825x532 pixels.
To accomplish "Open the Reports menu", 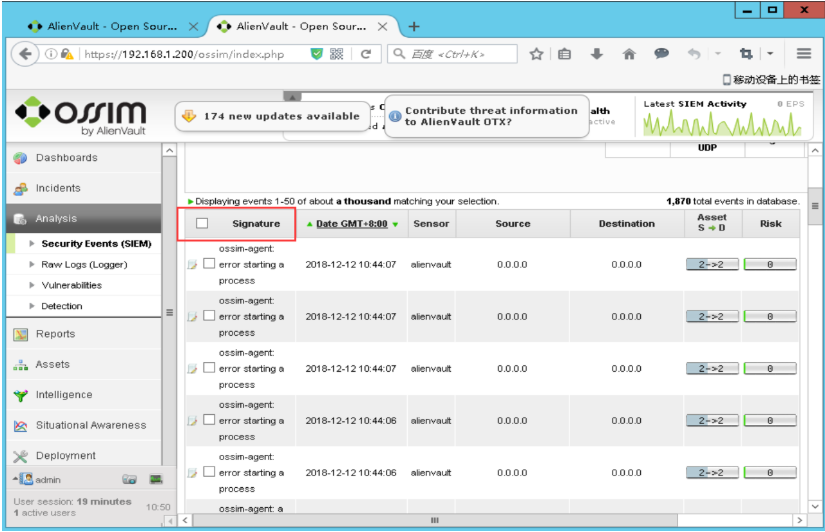I will tap(84, 334).
